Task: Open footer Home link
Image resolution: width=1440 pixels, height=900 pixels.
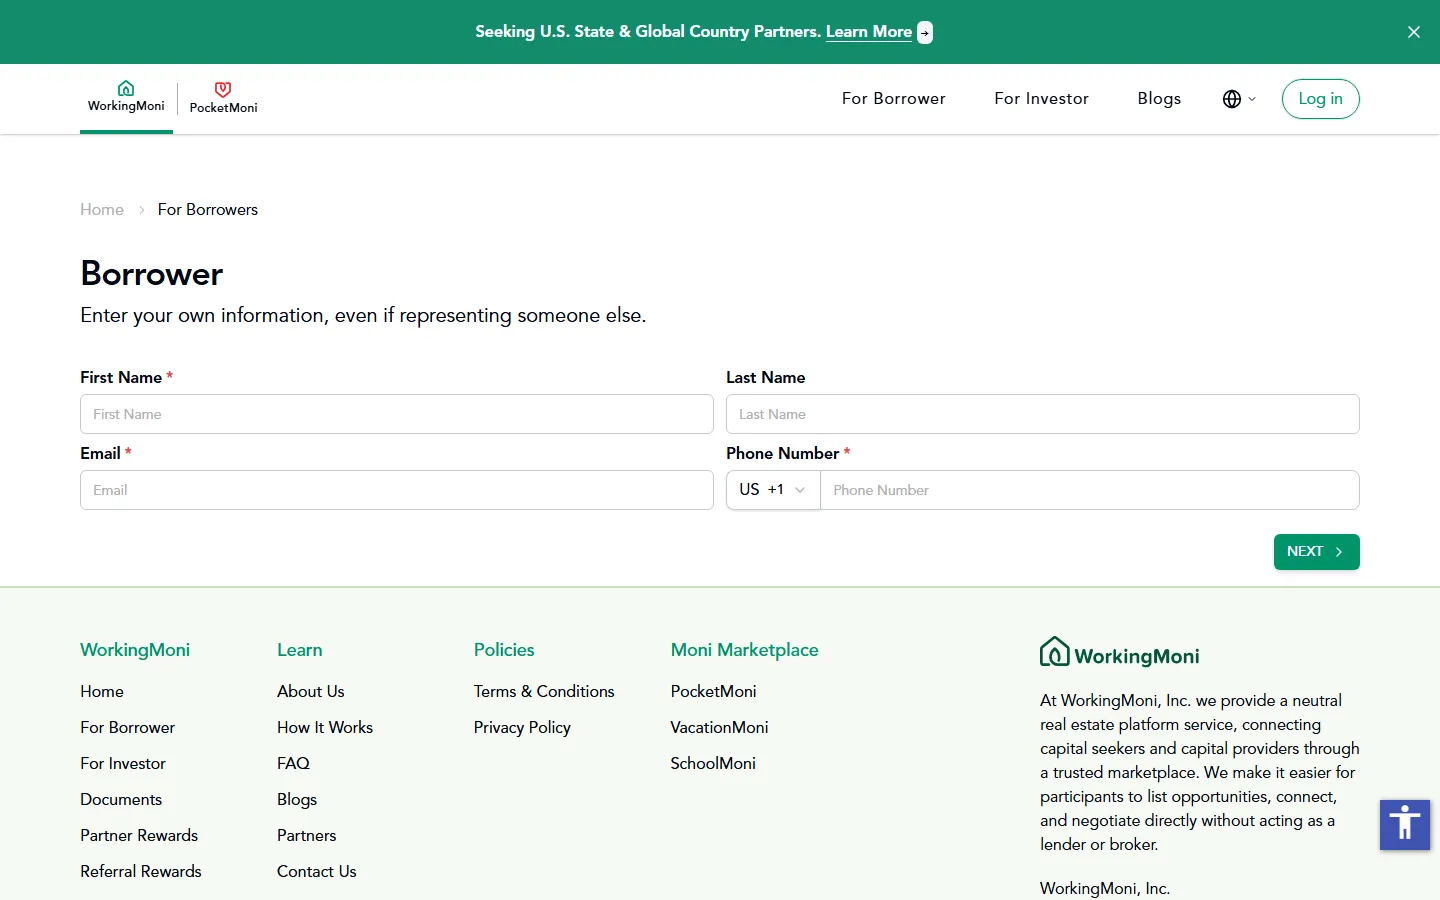Action: [102, 691]
